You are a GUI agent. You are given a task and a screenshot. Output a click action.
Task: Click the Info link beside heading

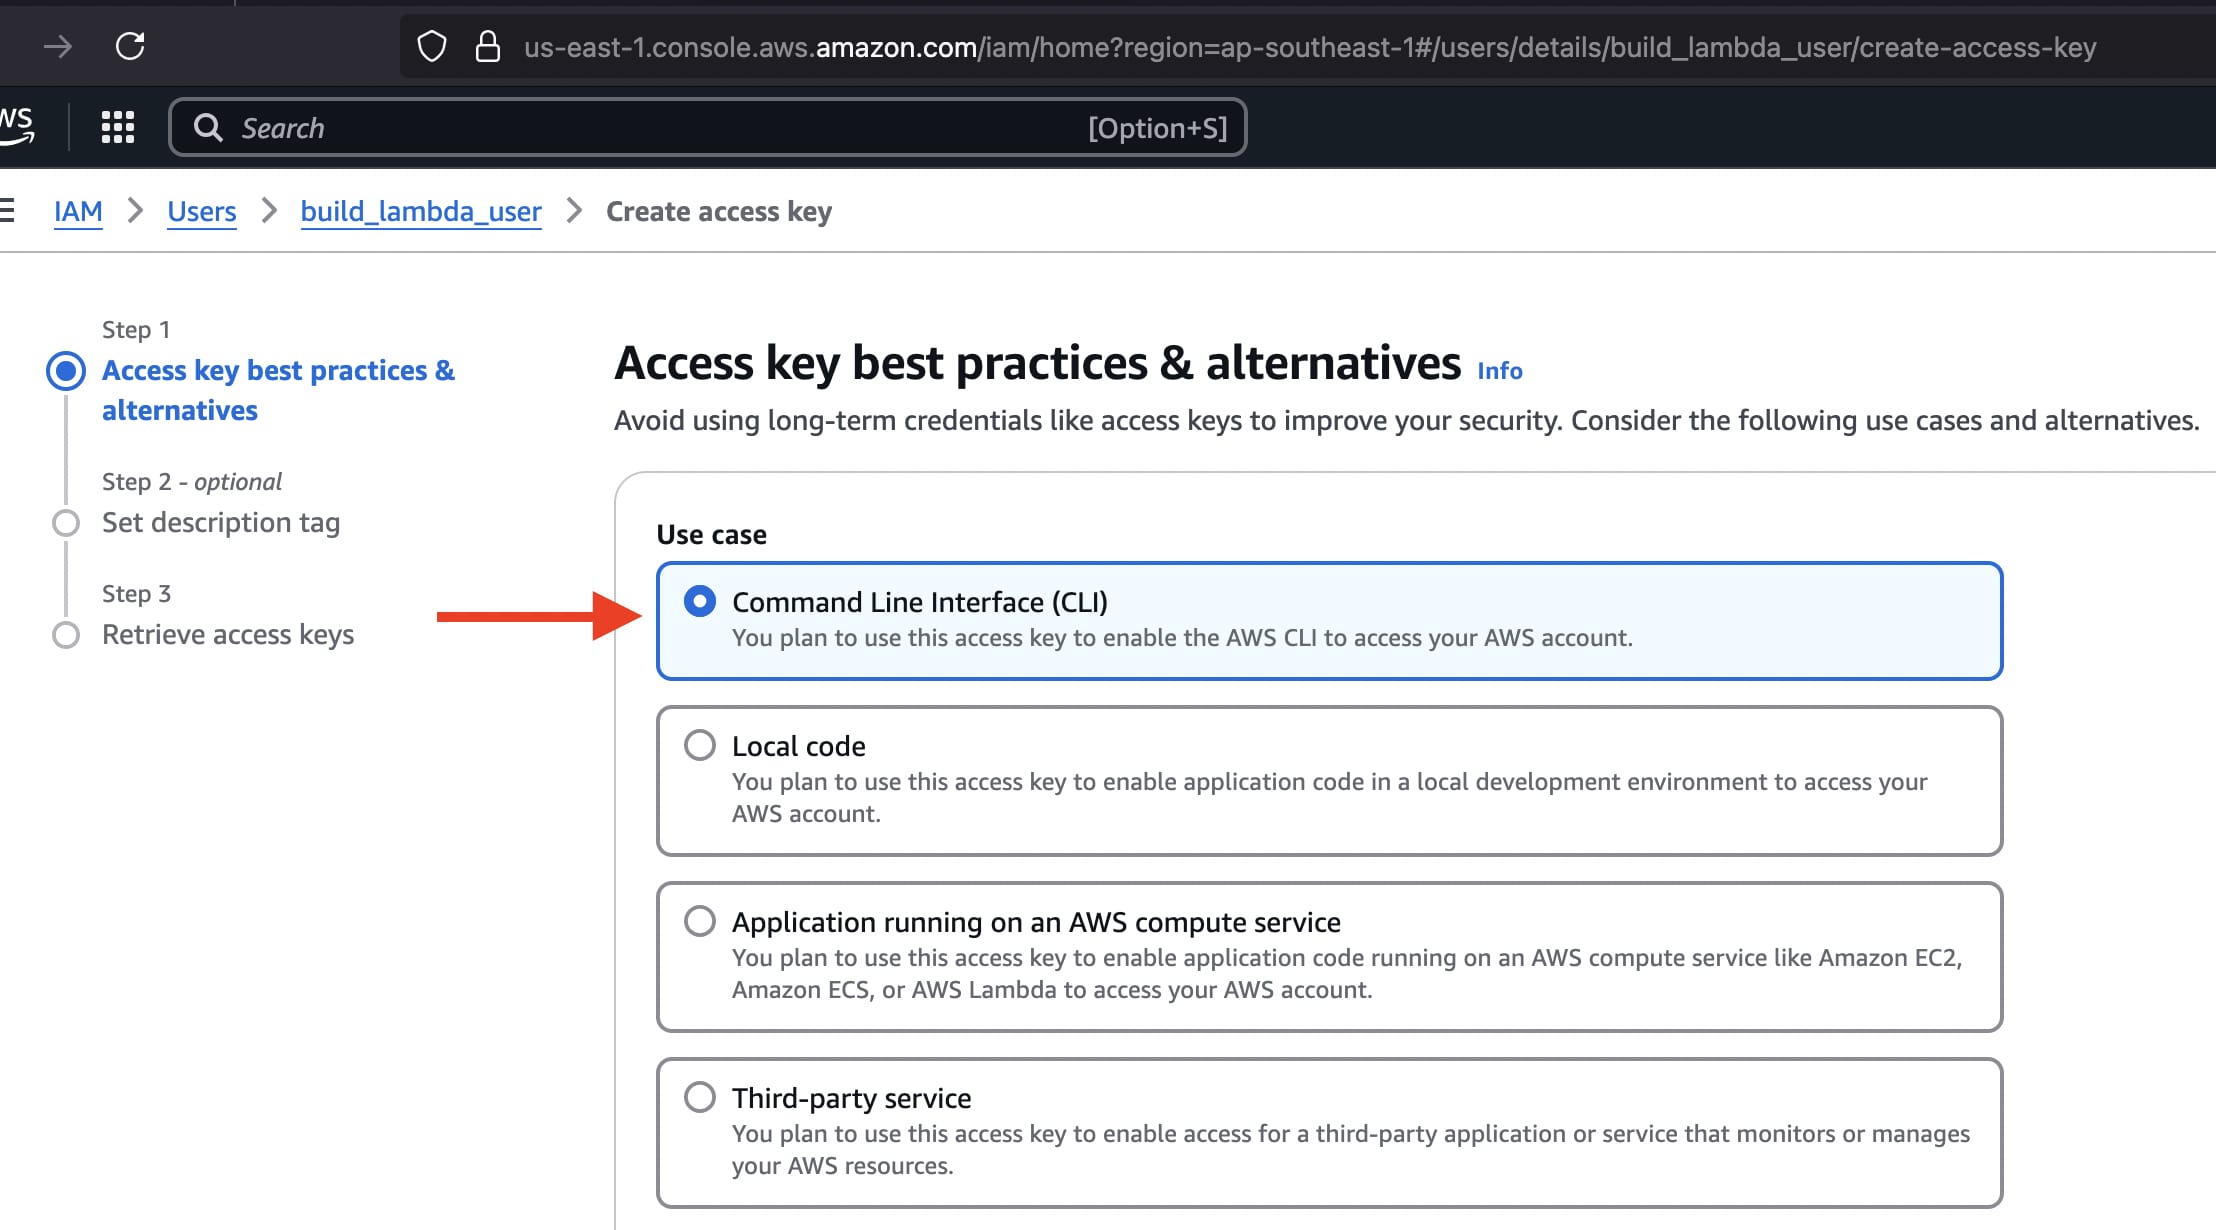1500,371
